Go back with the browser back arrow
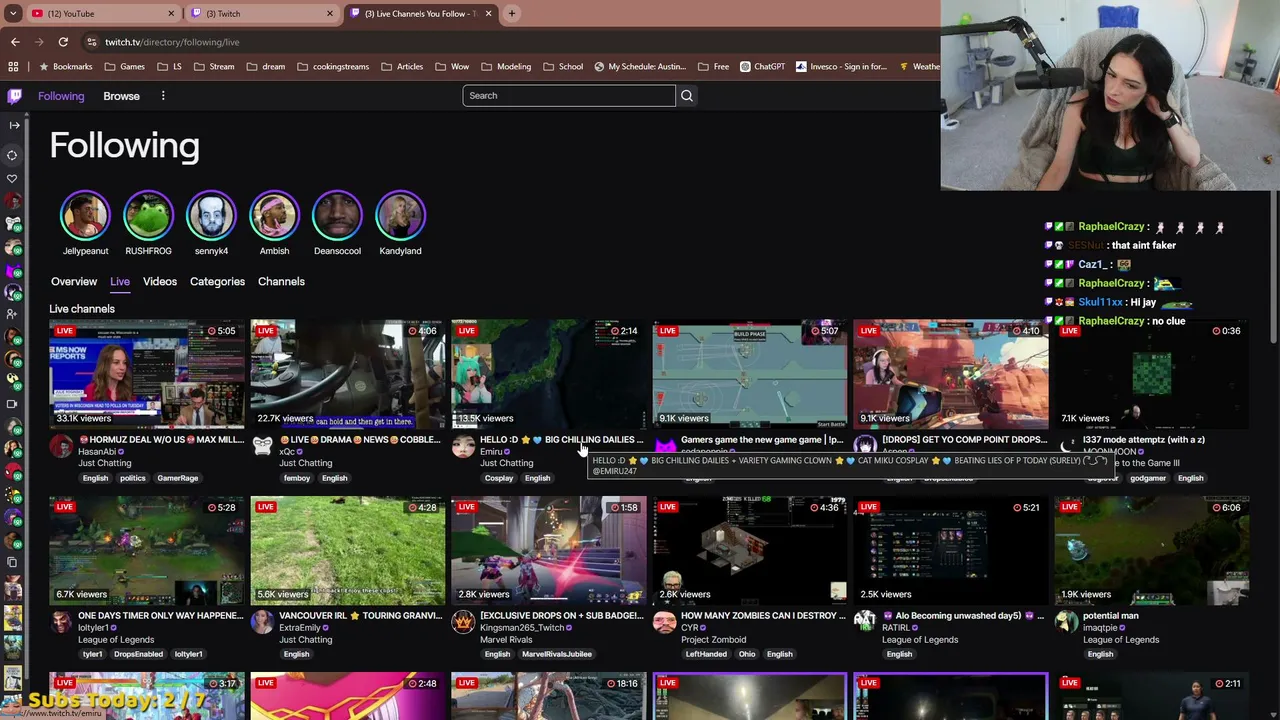This screenshot has height=720, width=1280. coord(15,42)
